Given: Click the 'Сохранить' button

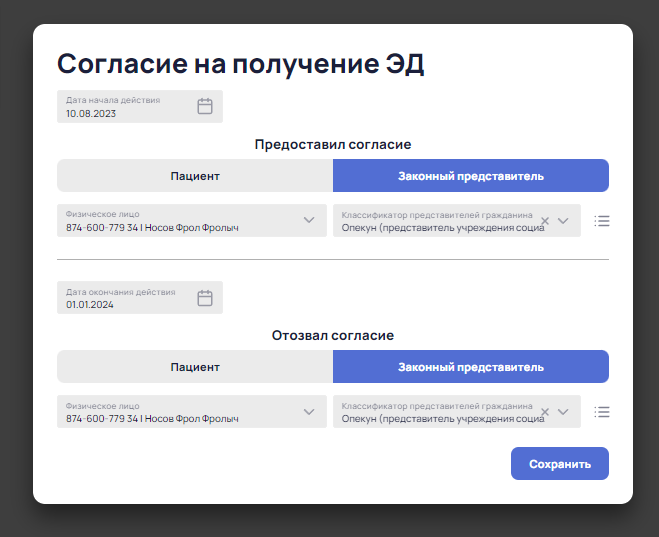Looking at the screenshot, I should (x=560, y=463).
